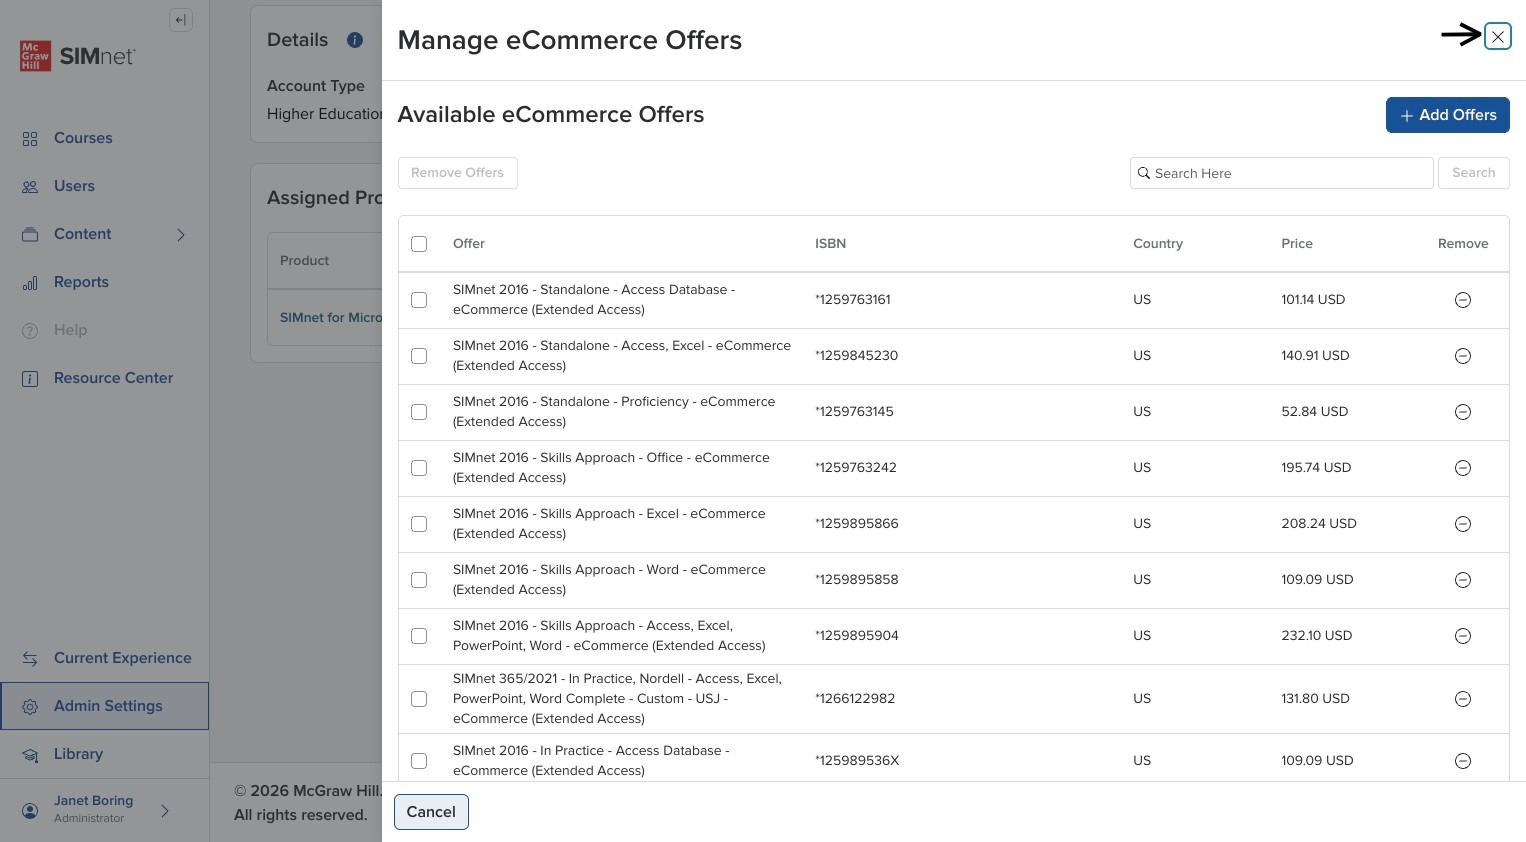
Task: Click the ISBN column header
Action: [830, 244]
